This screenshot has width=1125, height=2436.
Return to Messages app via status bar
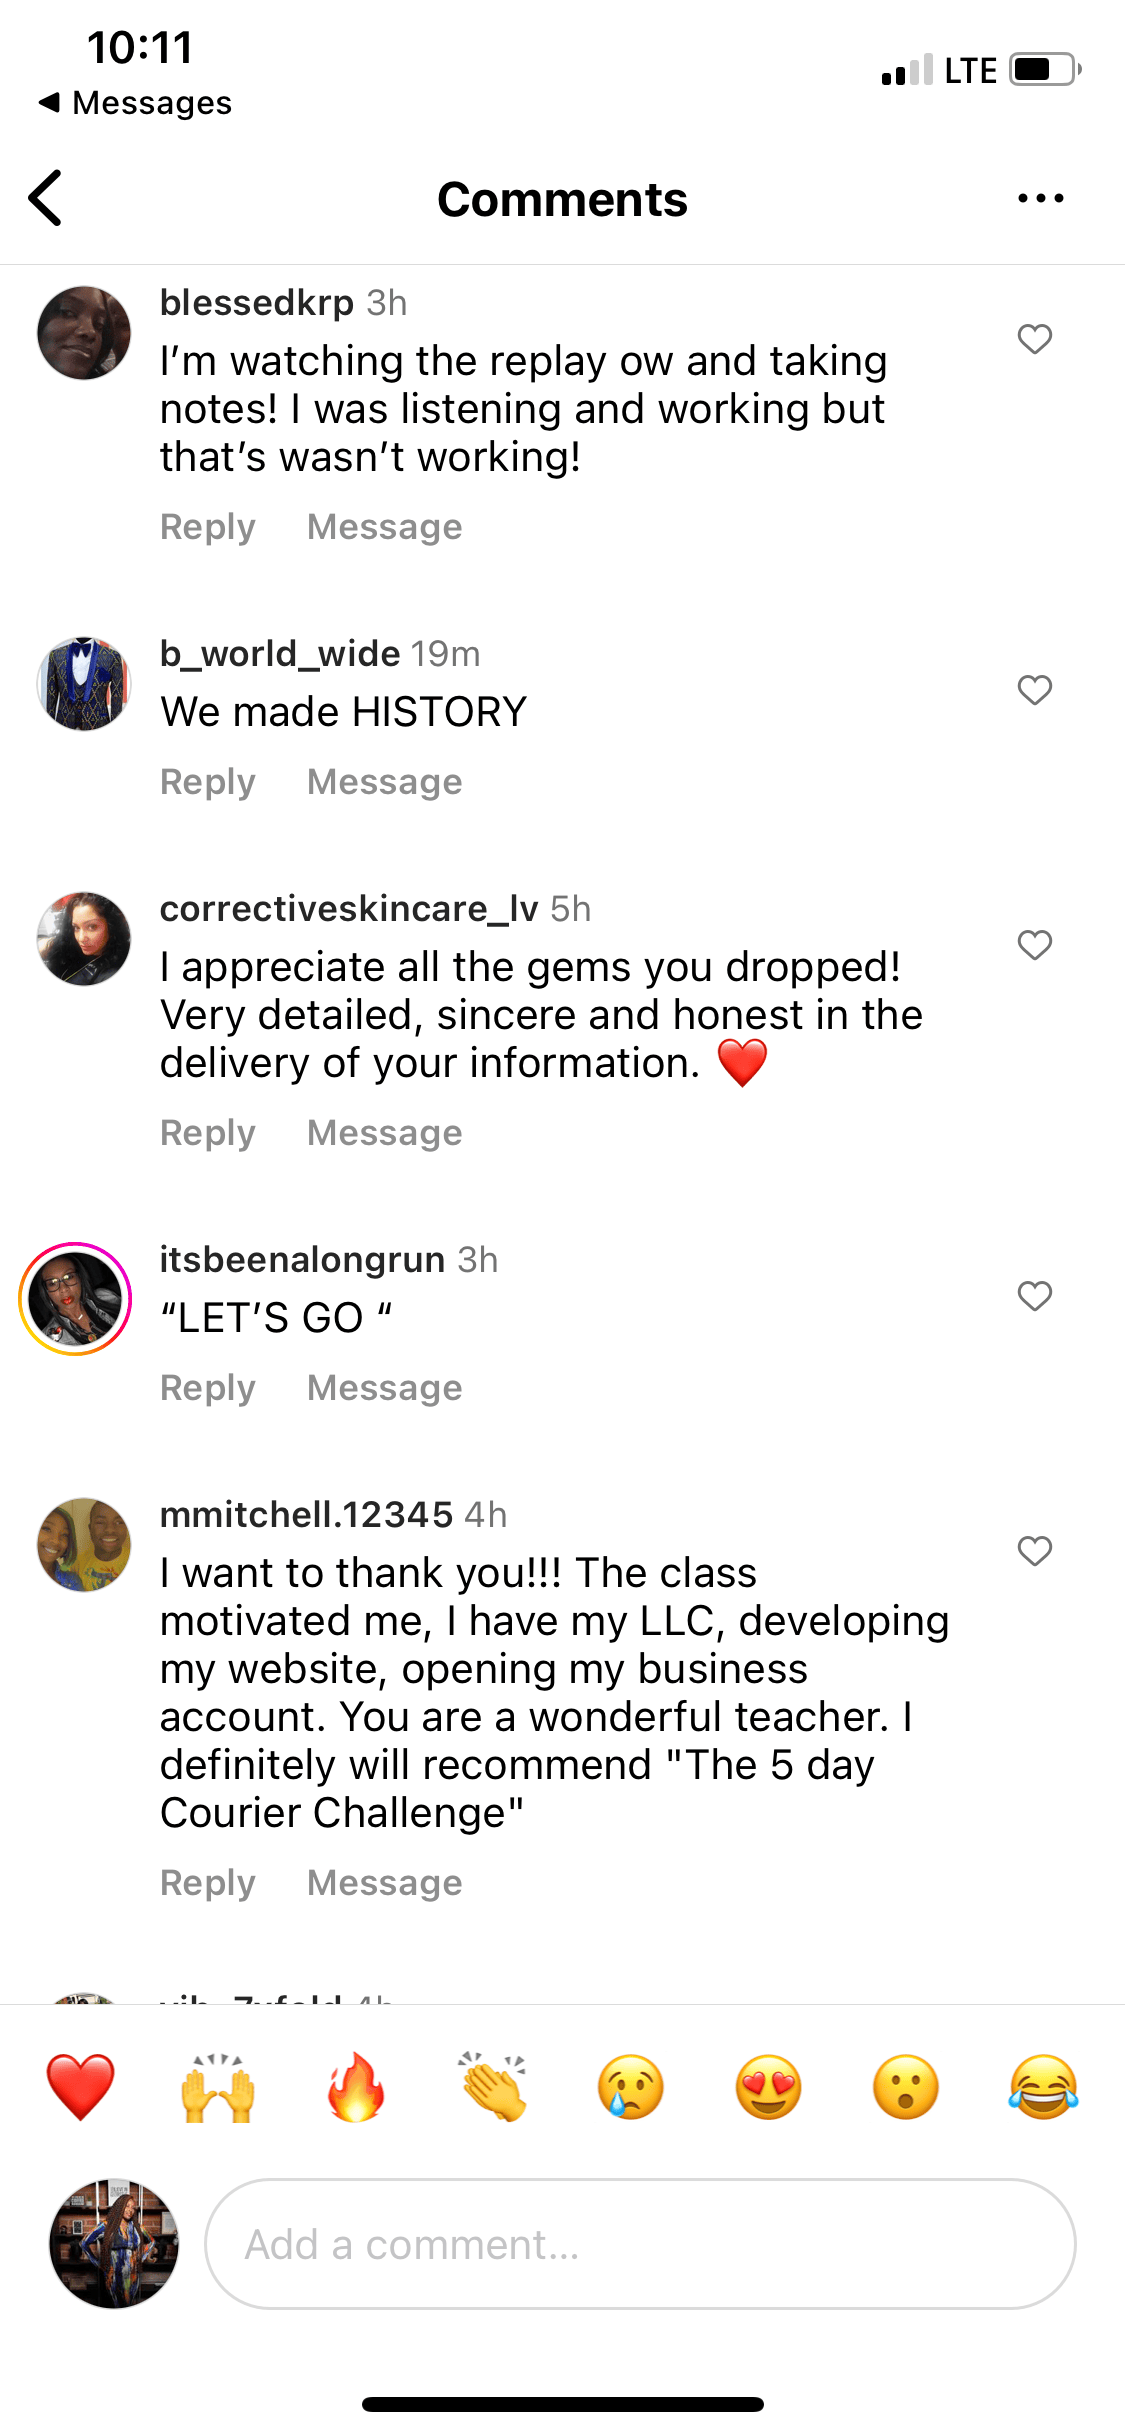click(136, 103)
